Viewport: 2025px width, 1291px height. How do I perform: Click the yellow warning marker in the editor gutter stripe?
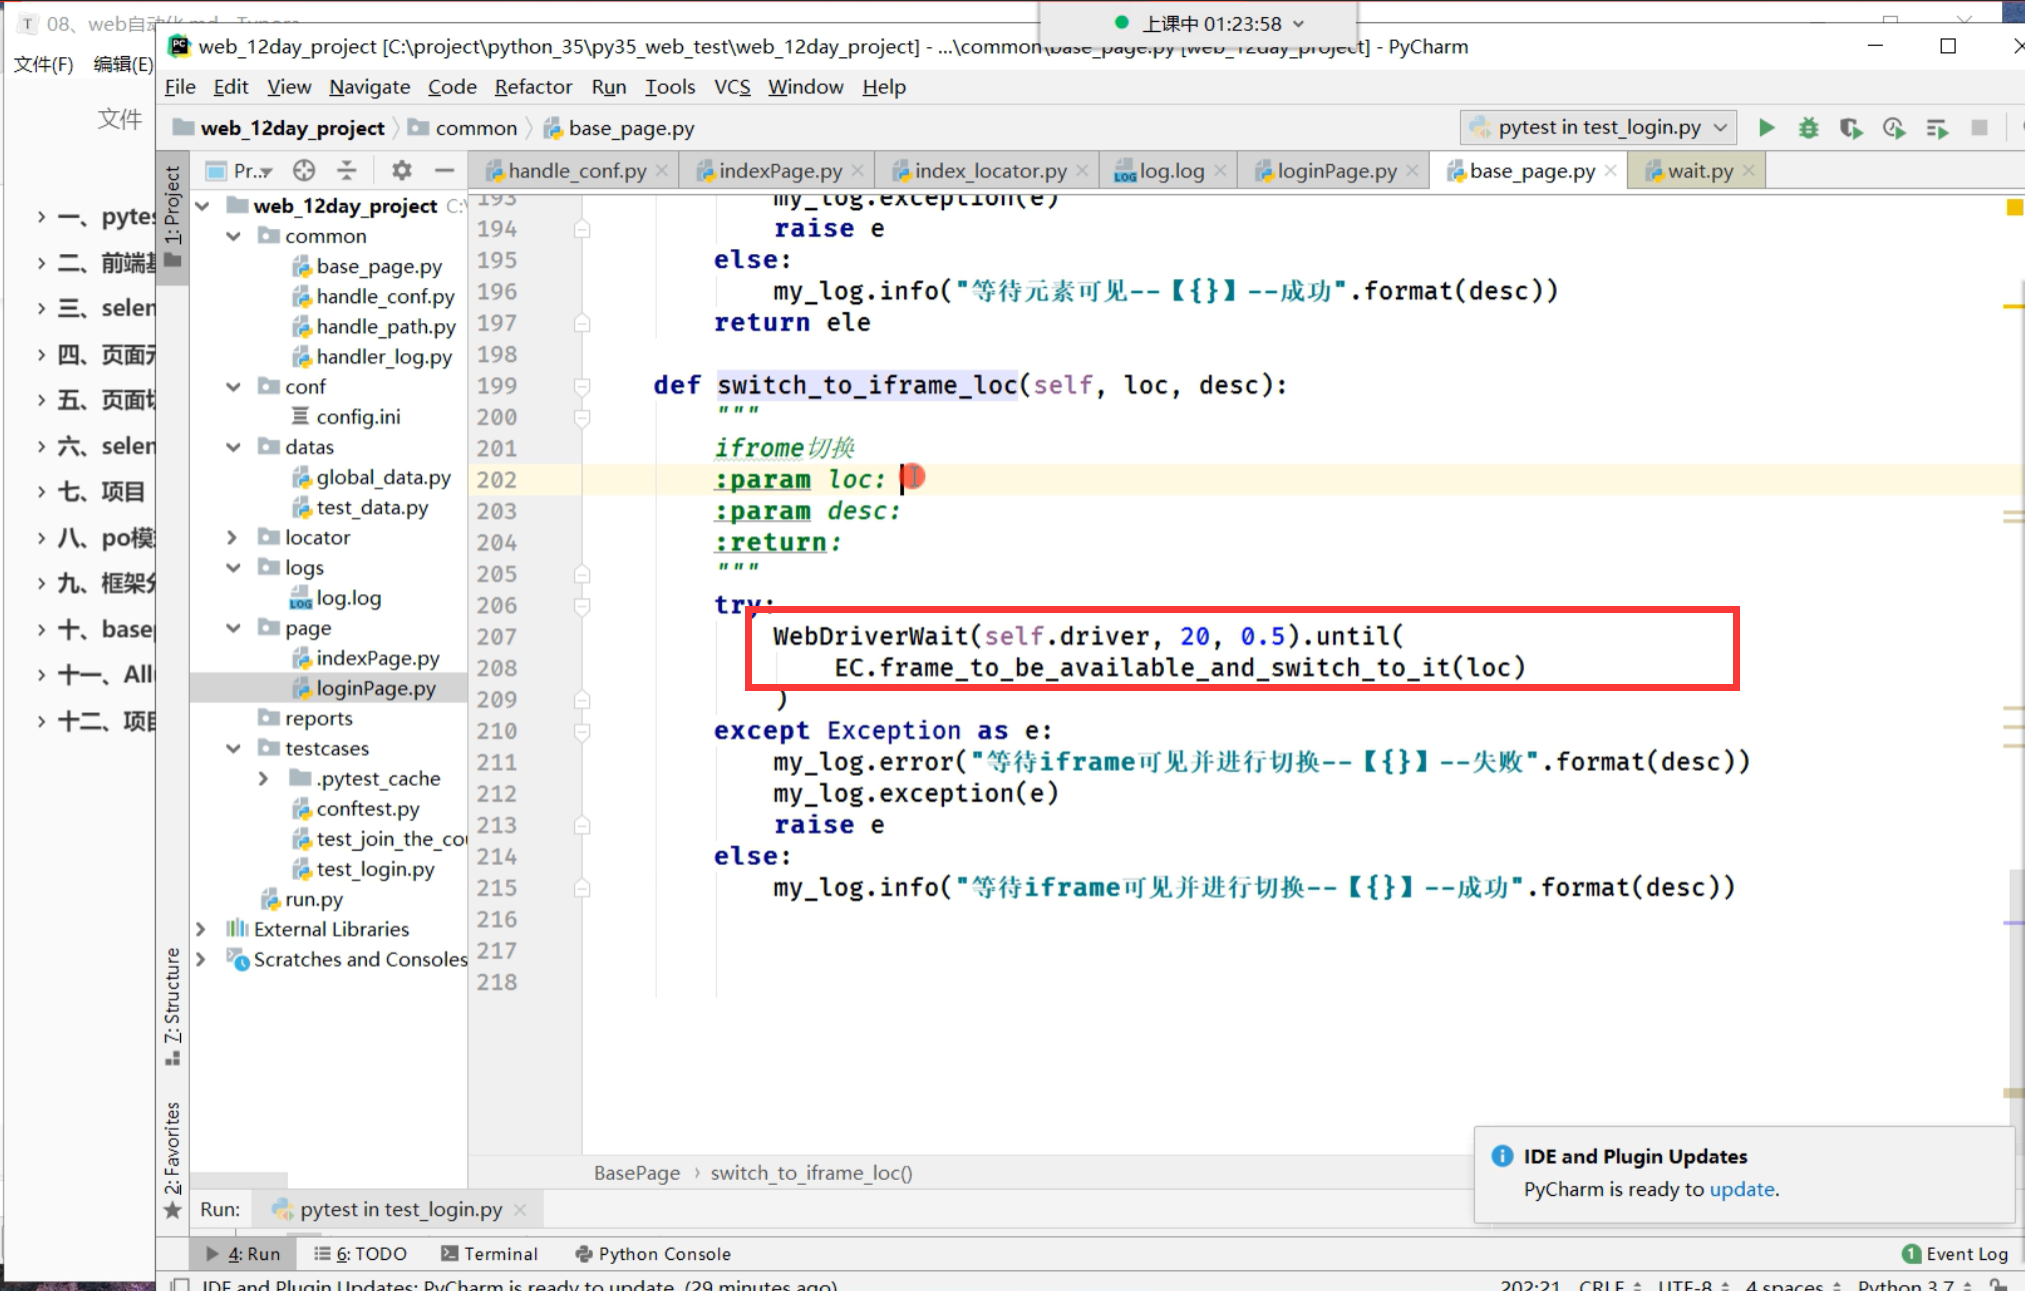pyautogui.click(x=2014, y=208)
